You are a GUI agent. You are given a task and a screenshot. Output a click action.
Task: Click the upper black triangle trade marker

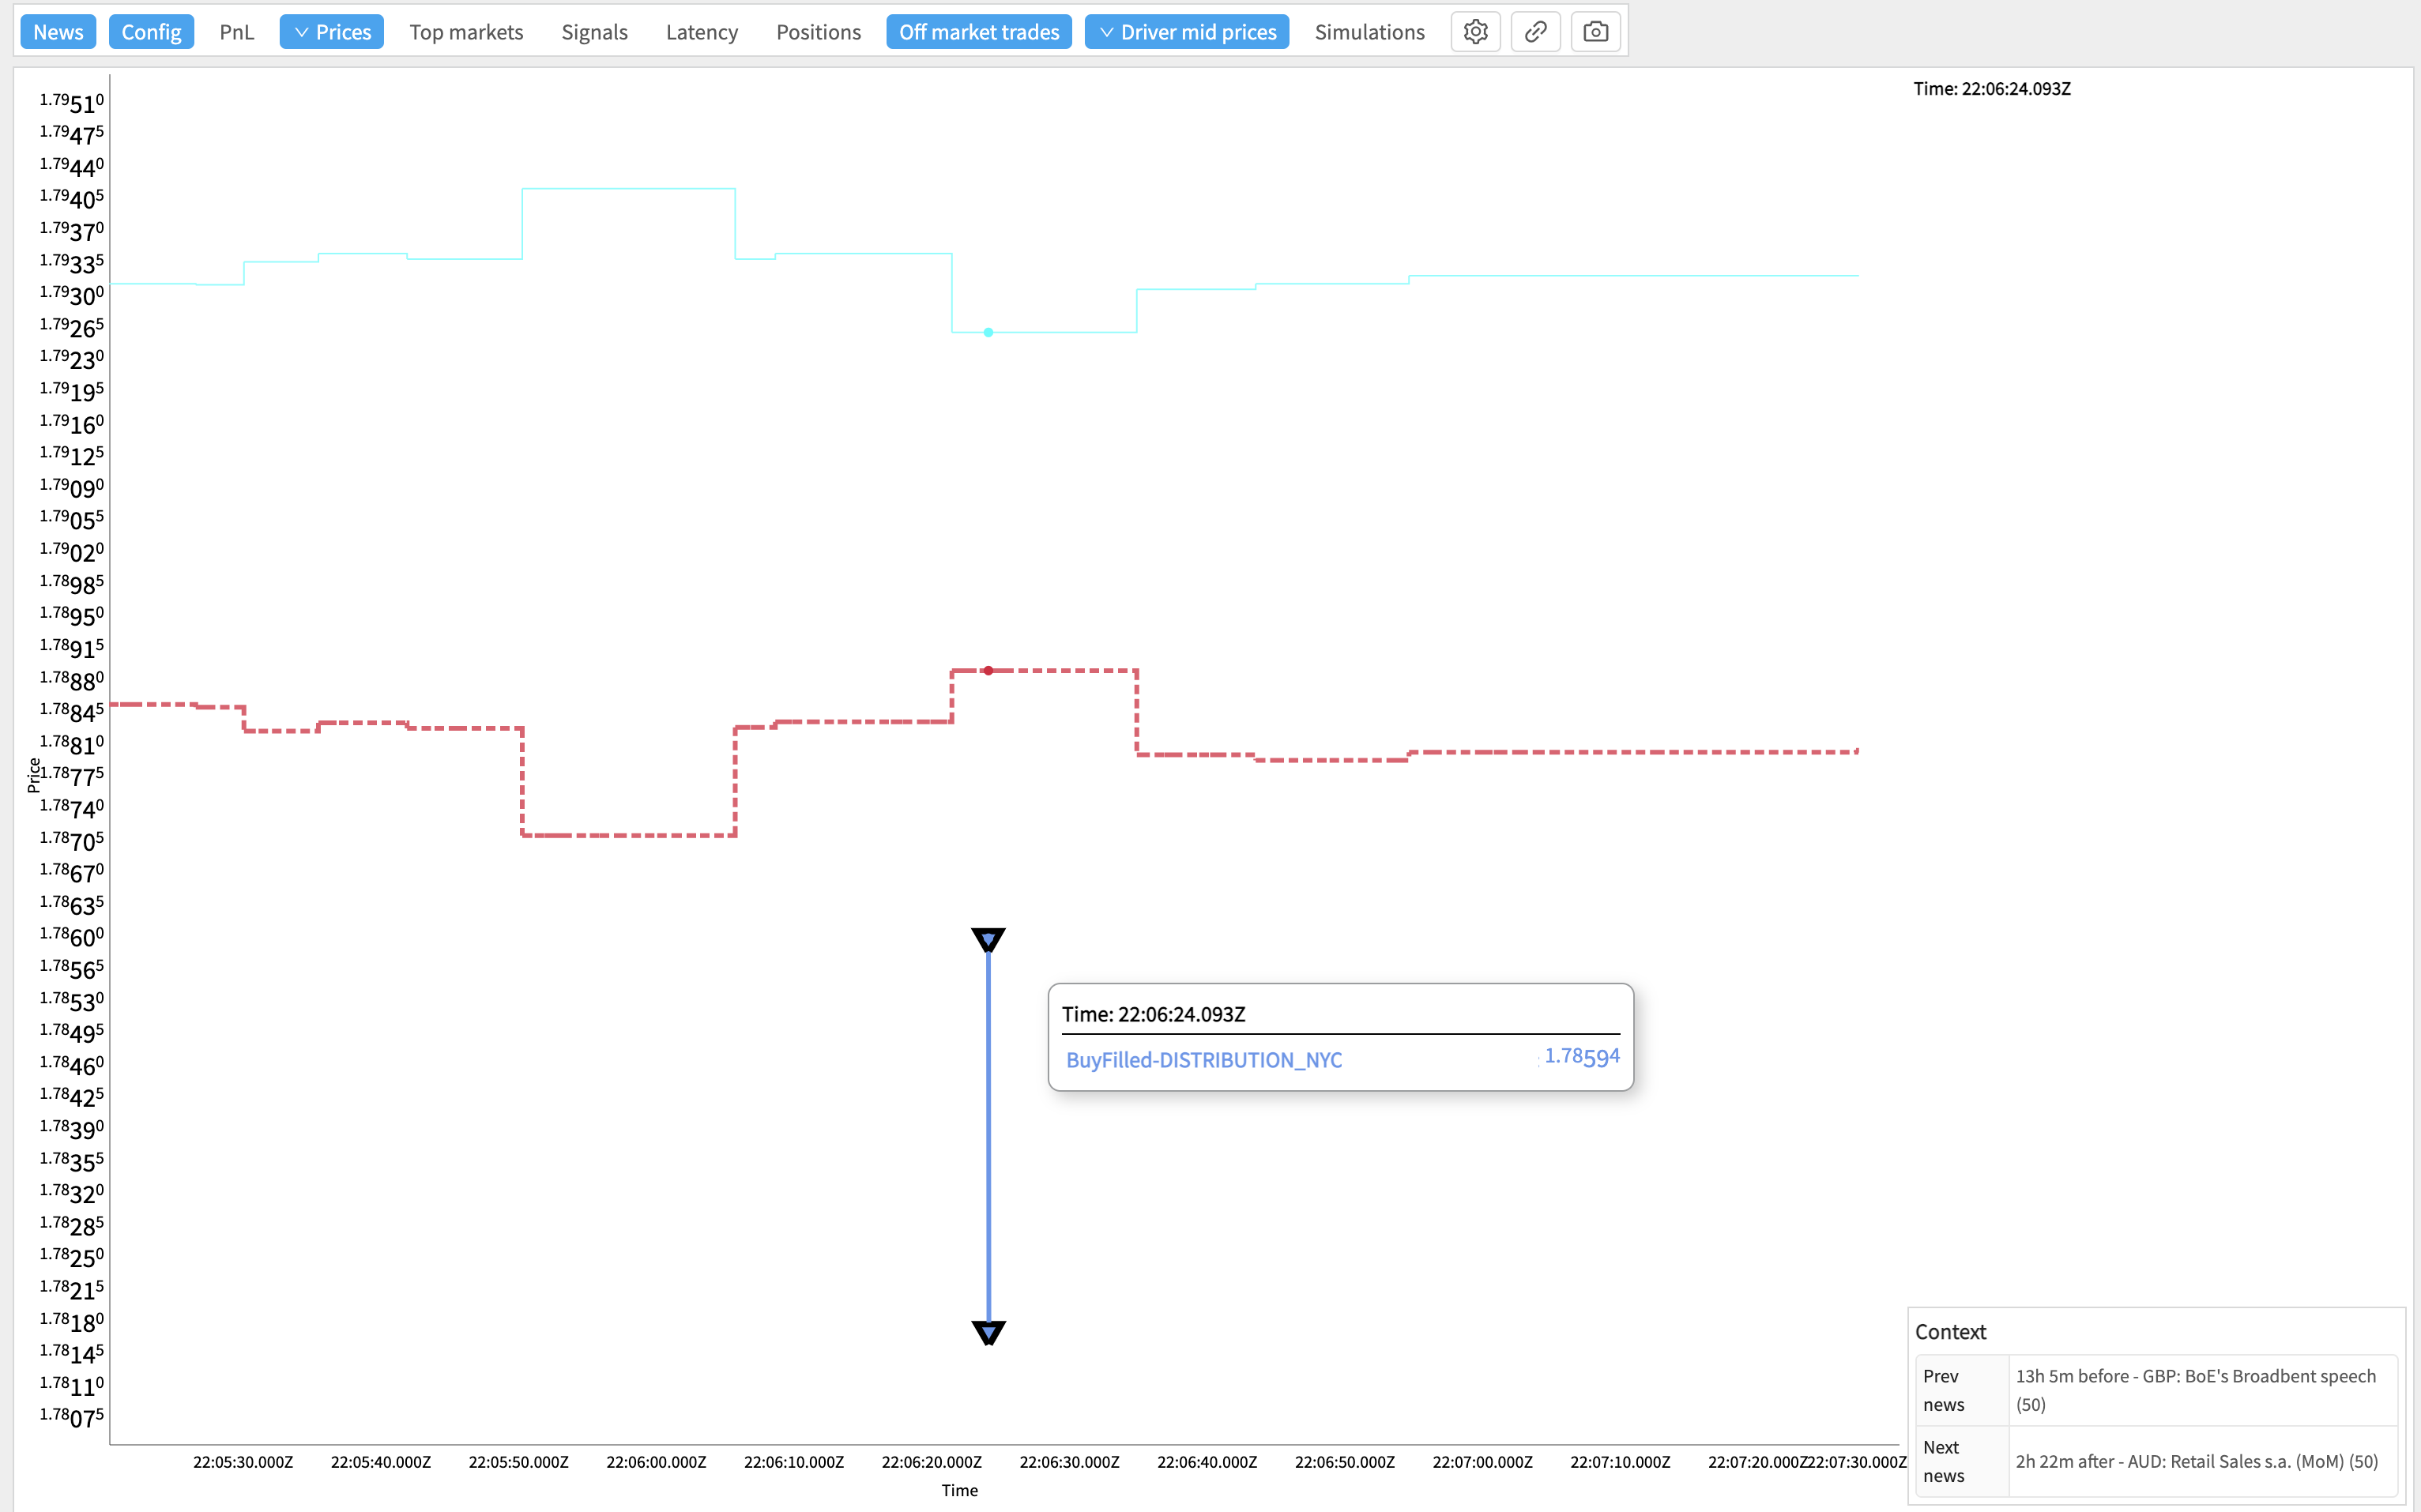pos(988,939)
